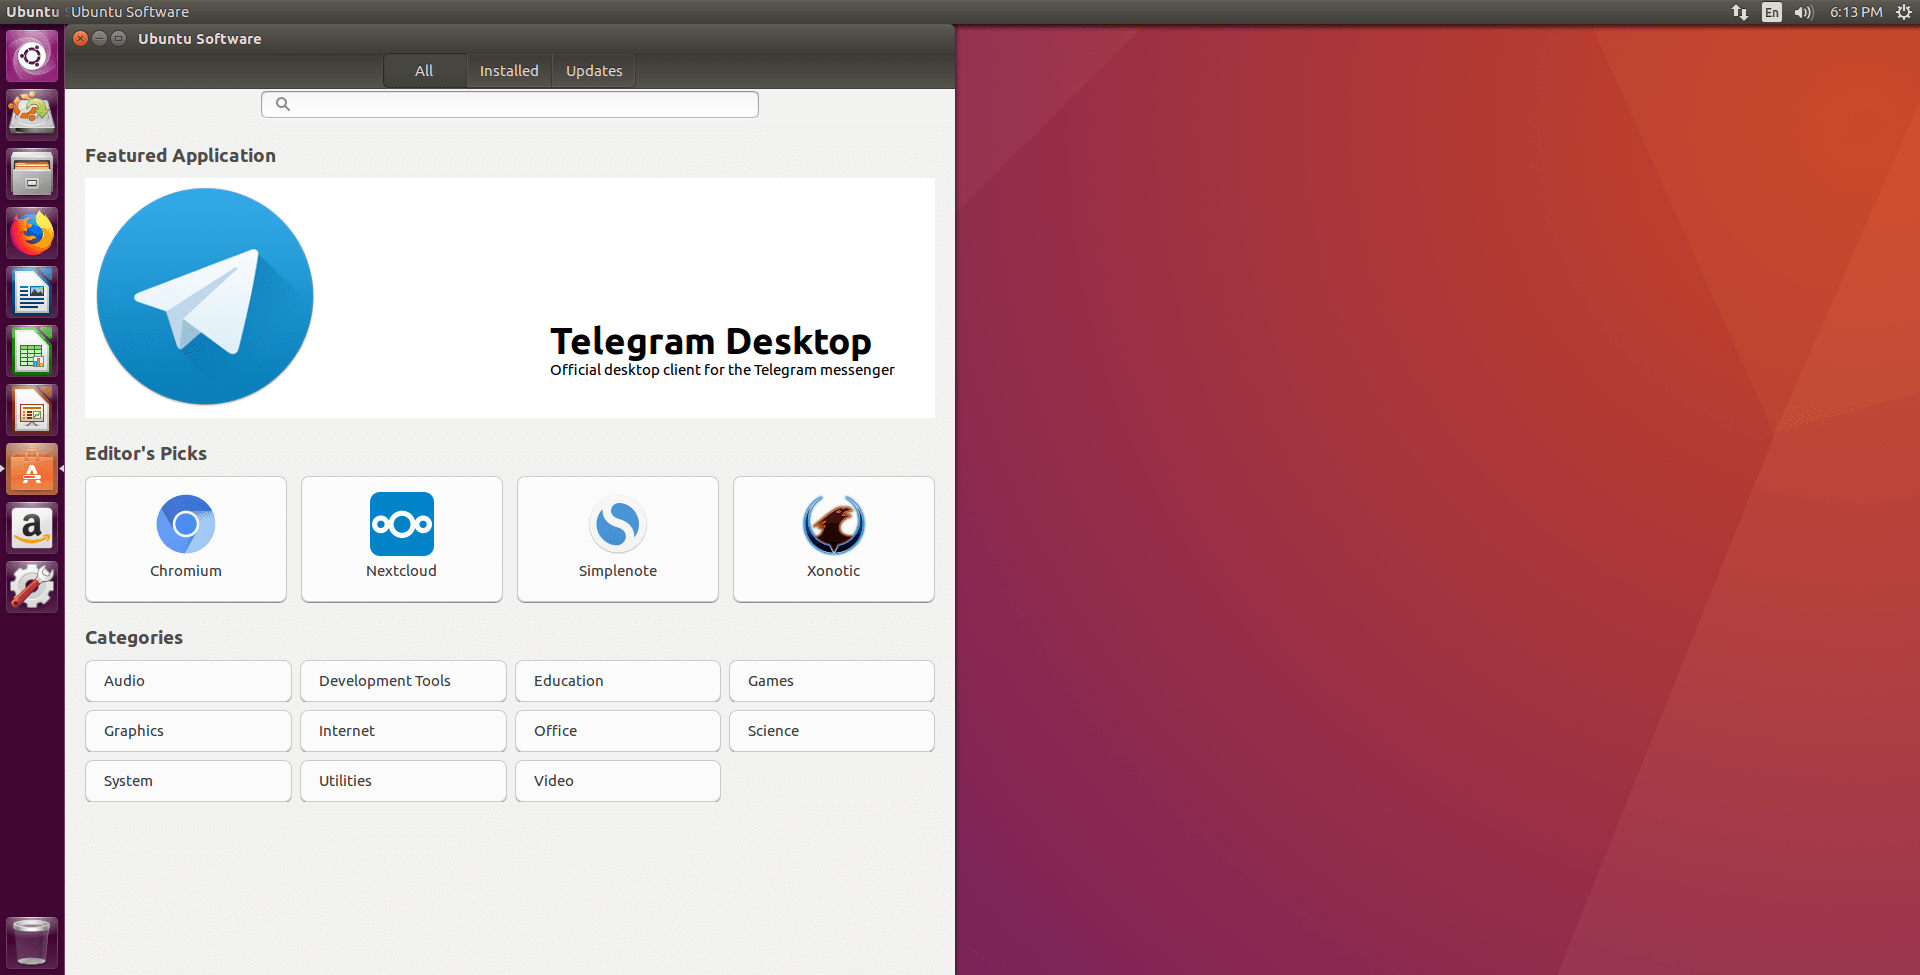Viewport: 1920px width, 975px height.
Task: Browse the Games category
Action: click(832, 681)
